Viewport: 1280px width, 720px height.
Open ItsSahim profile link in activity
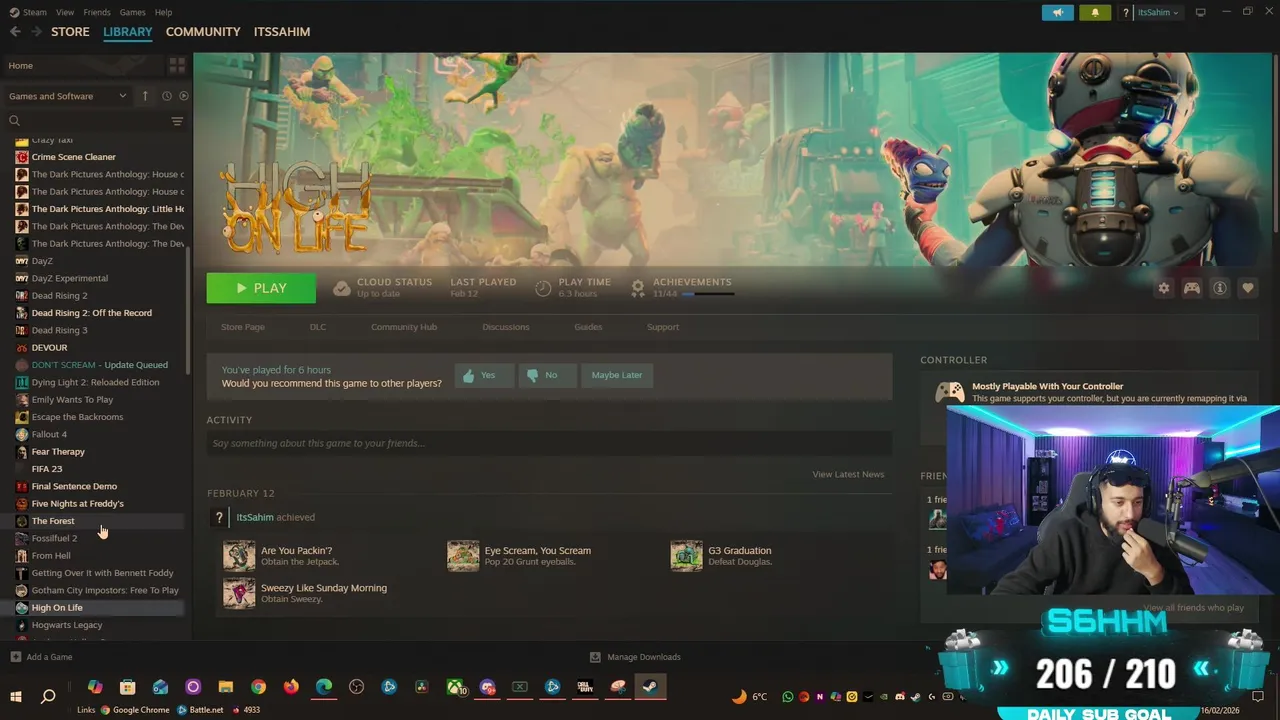click(x=255, y=517)
